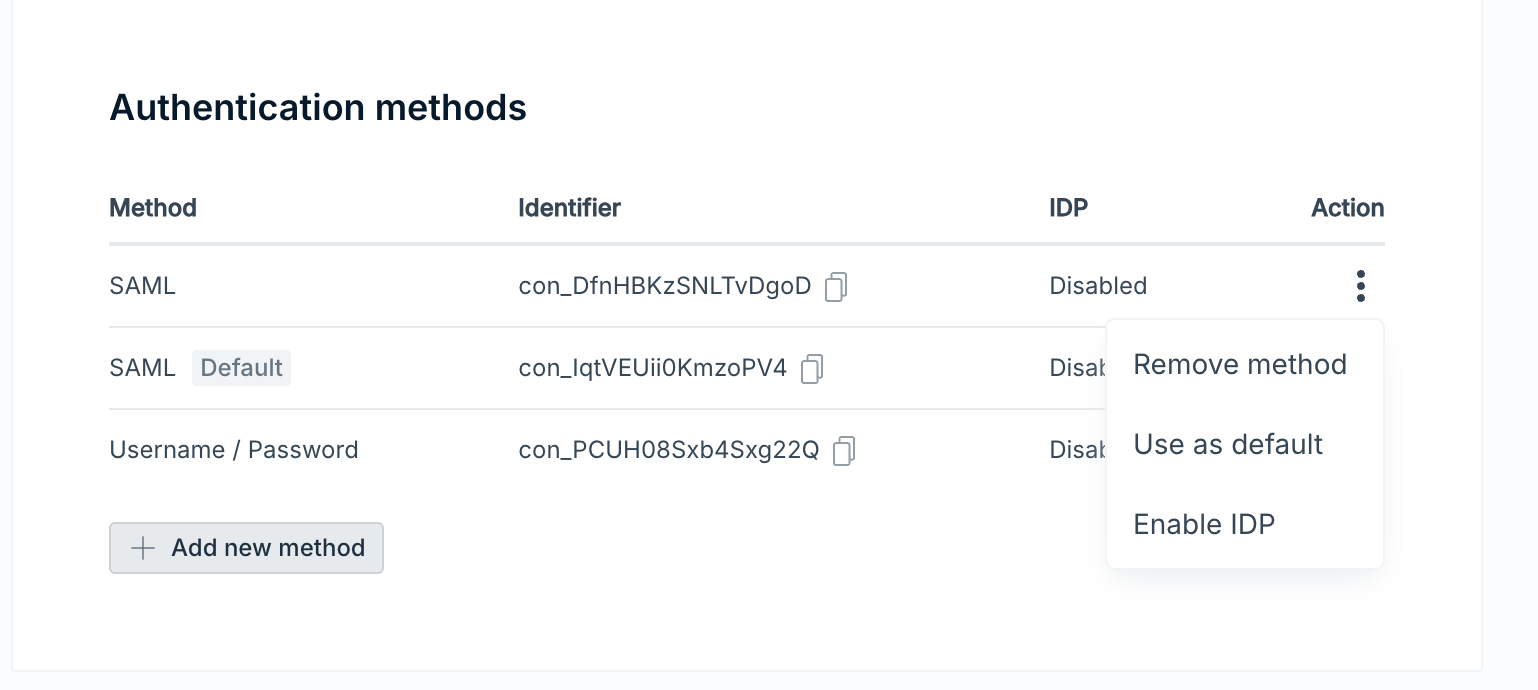The height and width of the screenshot is (690, 1538).
Task: Select the con_DfnHBKzSNLTvDgoD identifier text
Action: point(664,287)
